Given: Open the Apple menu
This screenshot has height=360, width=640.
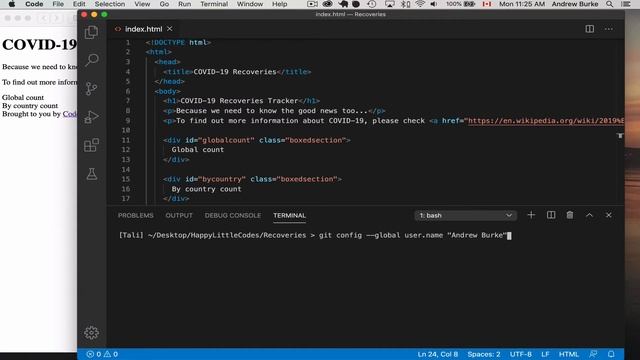Looking at the screenshot, I should tap(12, 4).
